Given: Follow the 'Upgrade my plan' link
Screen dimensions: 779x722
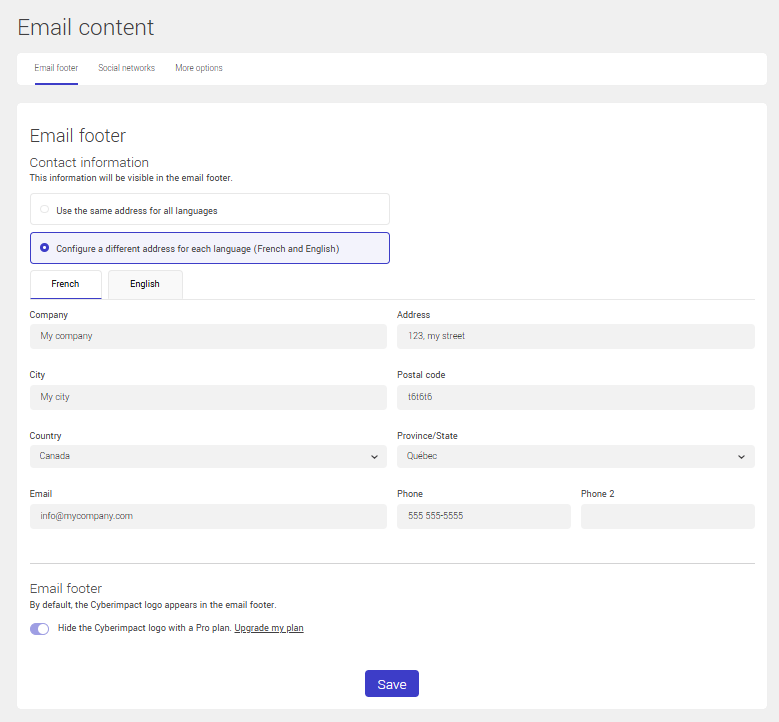Looking at the screenshot, I should [269, 628].
